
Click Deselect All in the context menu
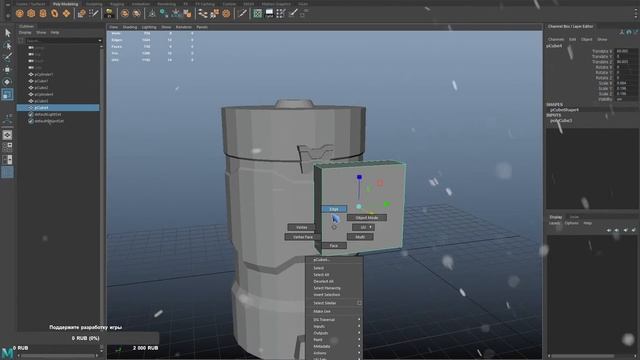click(323, 281)
